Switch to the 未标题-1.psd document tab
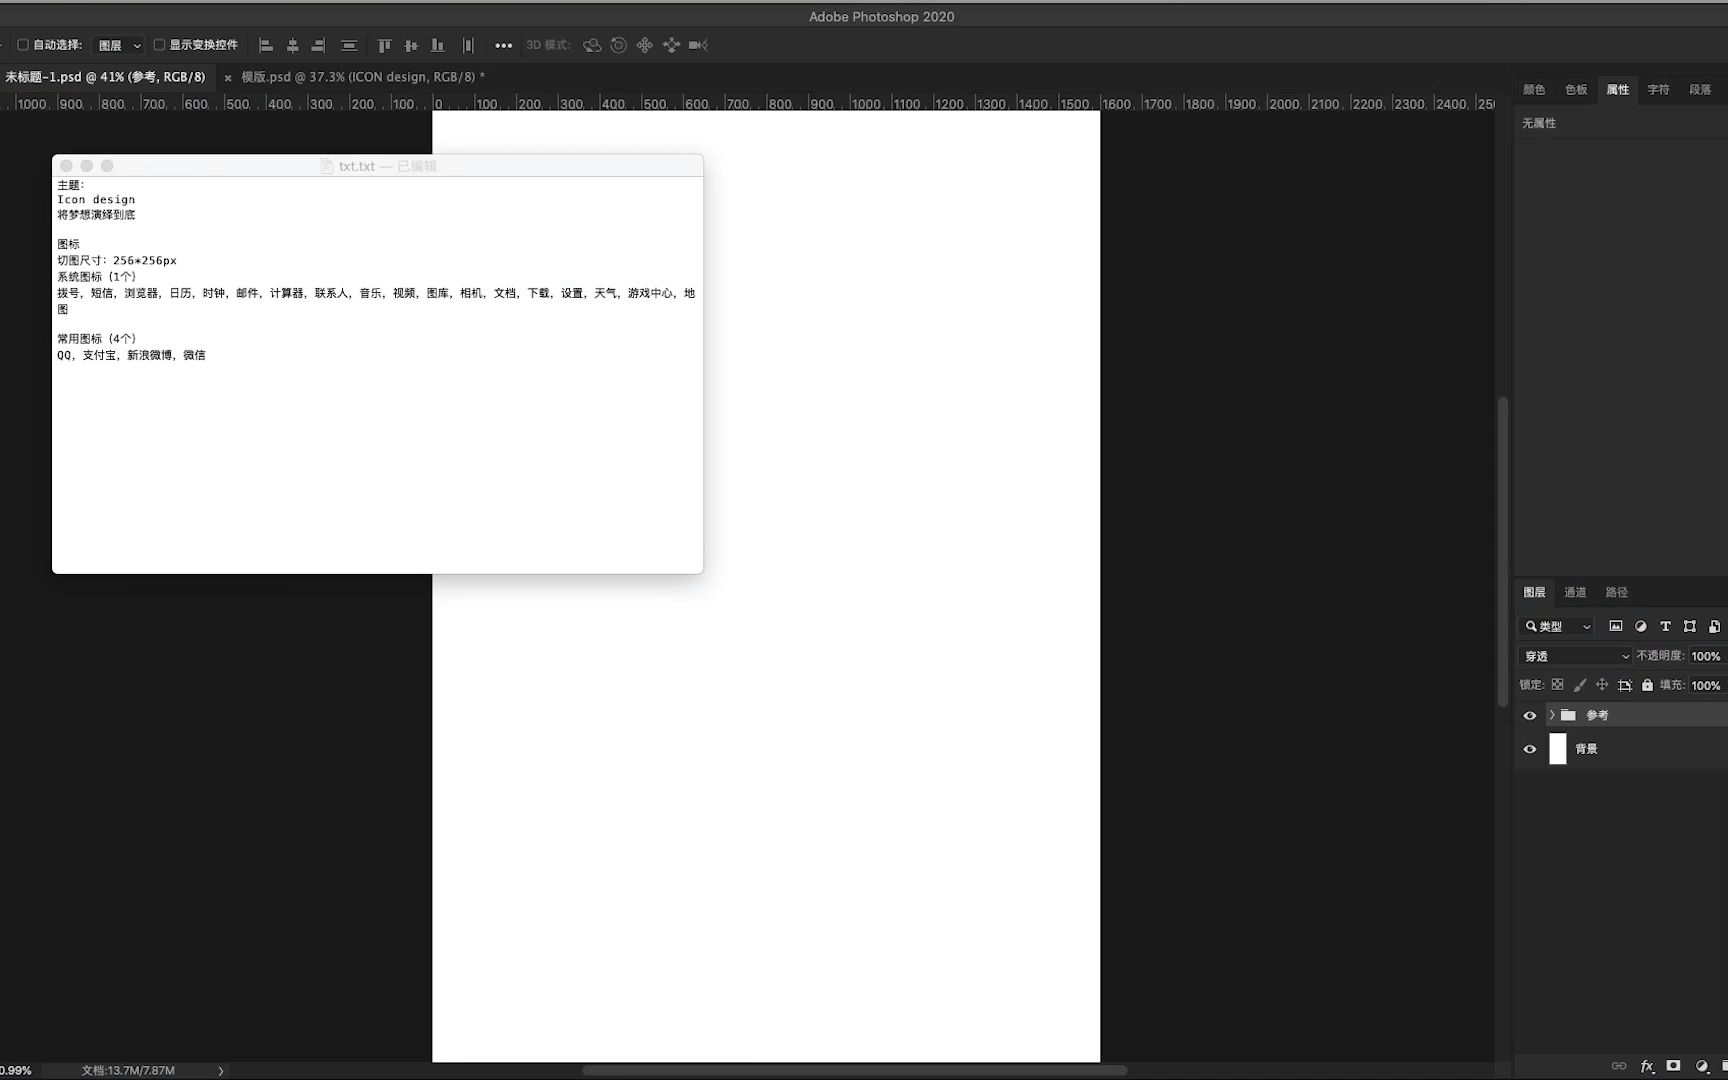The width and height of the screenshot is (1728, 1080). point(105,77)
